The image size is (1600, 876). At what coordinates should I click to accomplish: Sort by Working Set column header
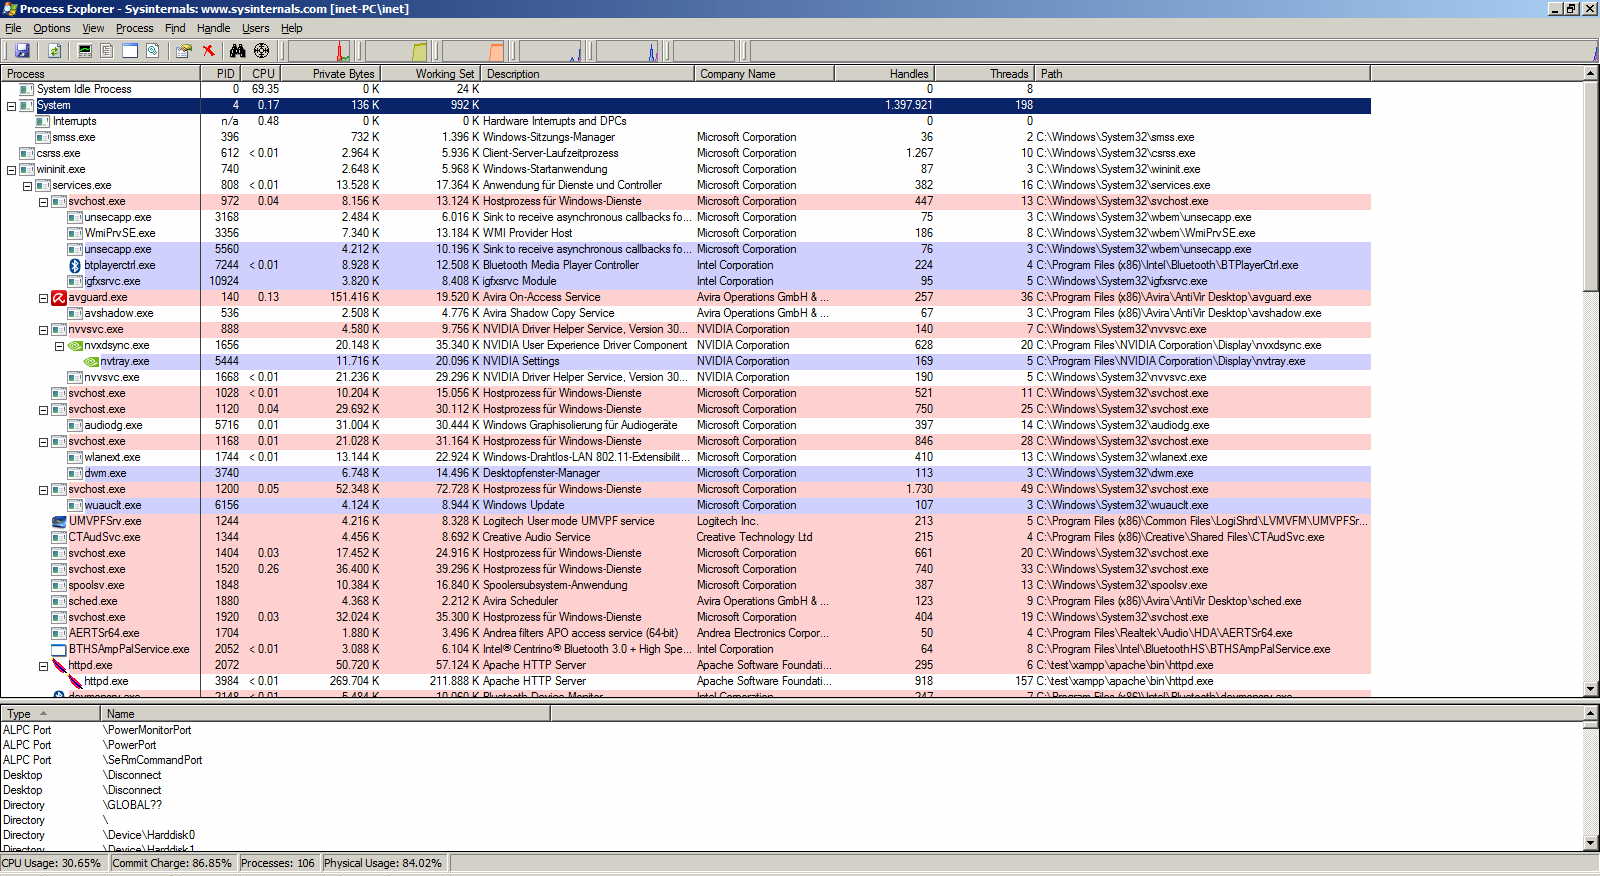430,73
